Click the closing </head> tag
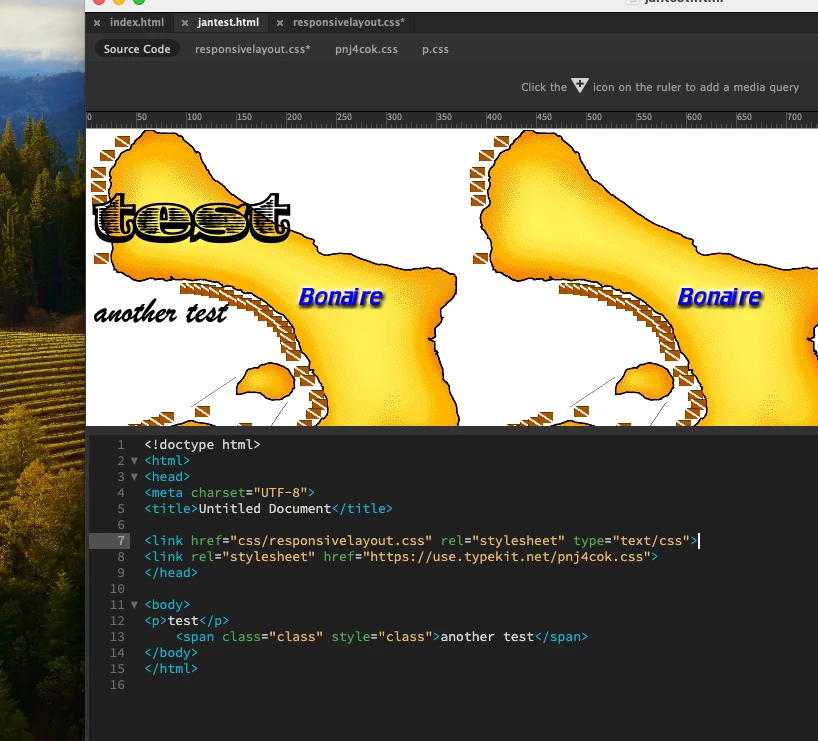 click(171, 572)
